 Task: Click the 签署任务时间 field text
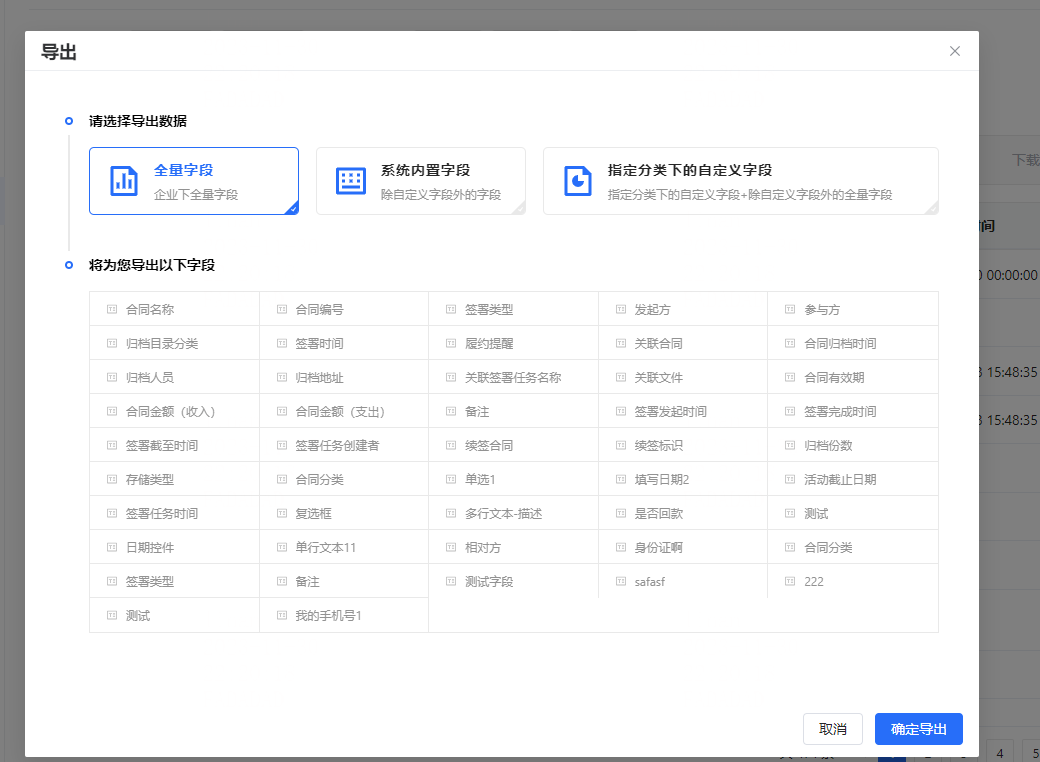[x=162, y=513]
